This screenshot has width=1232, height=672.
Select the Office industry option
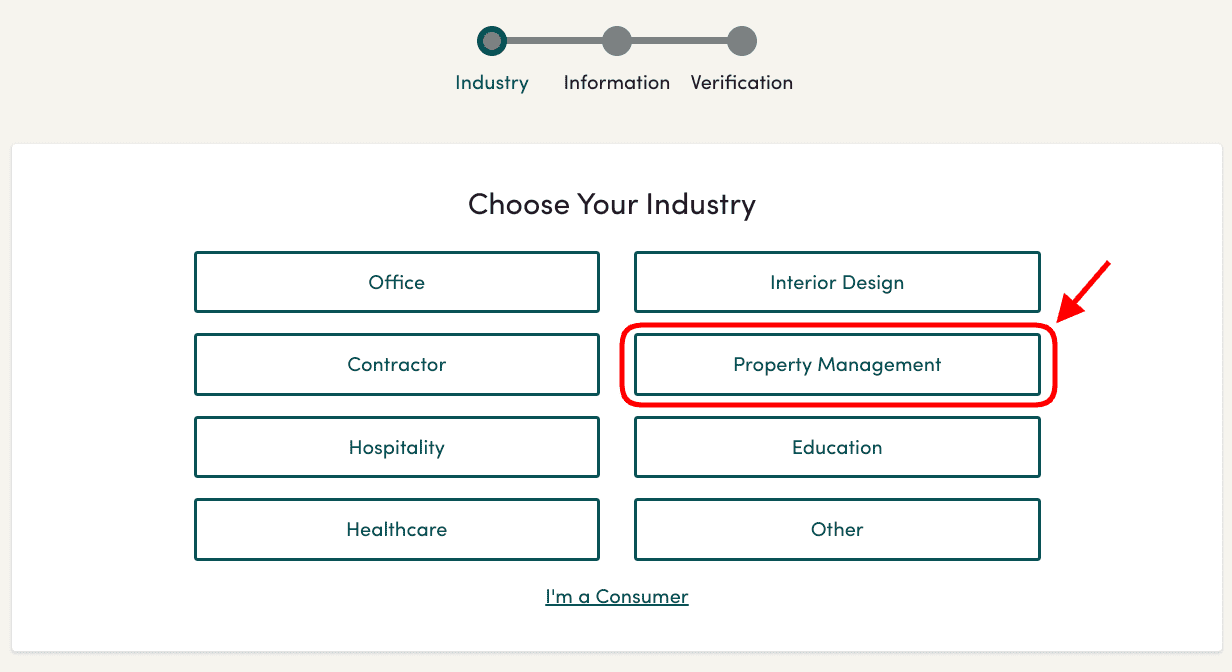click(396, 282)
